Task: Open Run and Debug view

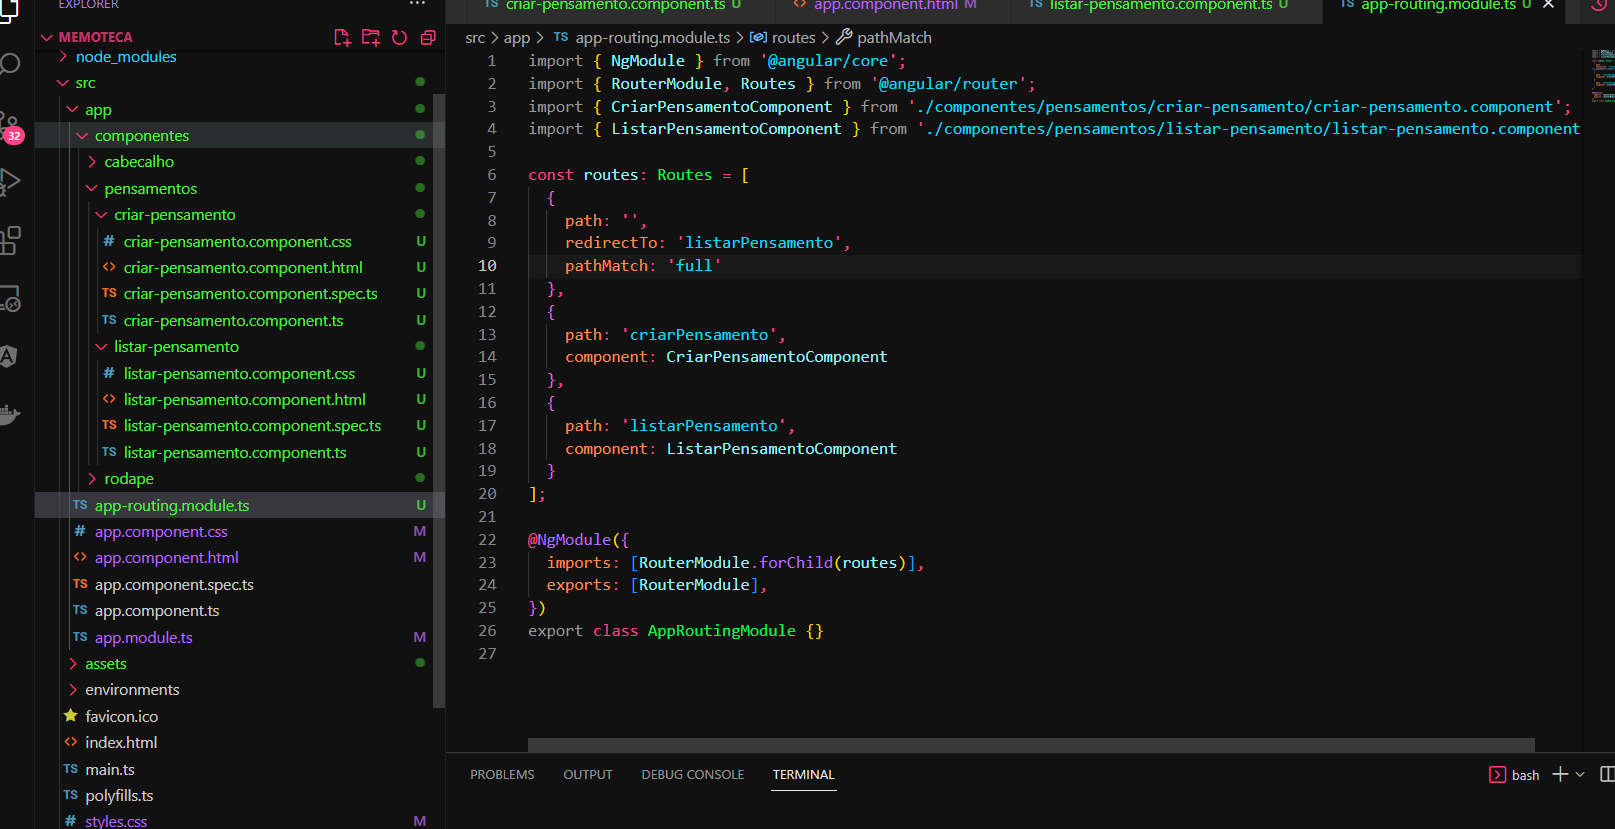Action: pyautogui.click(x=10, y=182)
